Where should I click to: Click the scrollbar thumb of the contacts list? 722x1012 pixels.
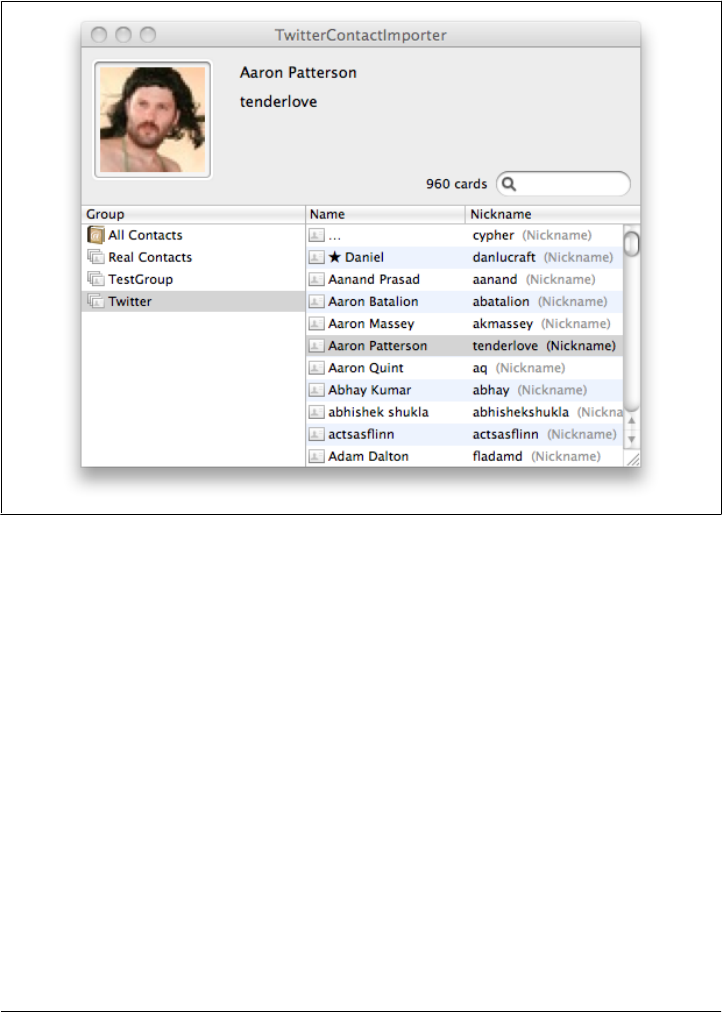(632, 243)
